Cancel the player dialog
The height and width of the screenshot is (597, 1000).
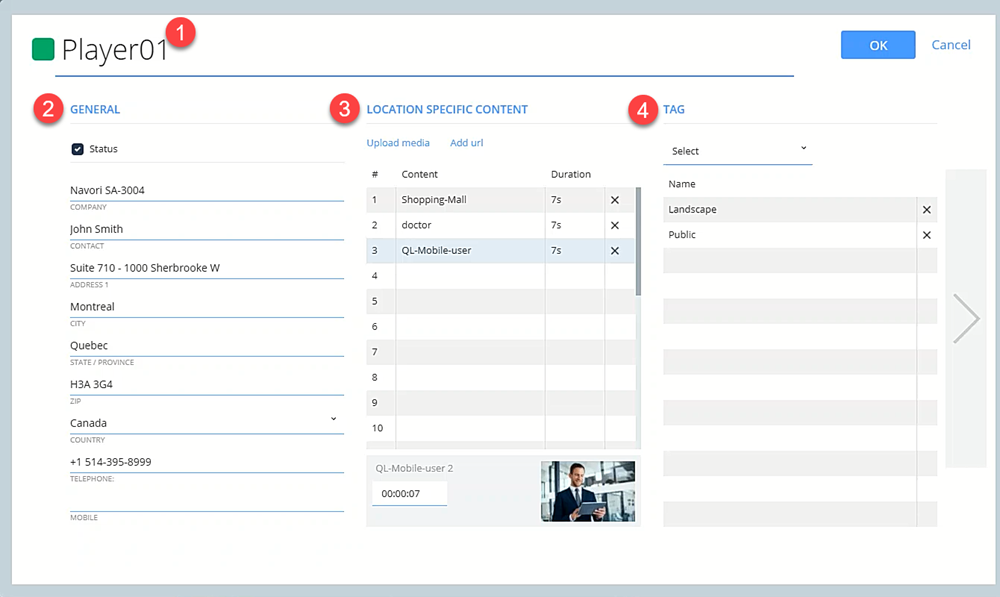[x=950, y=45]
